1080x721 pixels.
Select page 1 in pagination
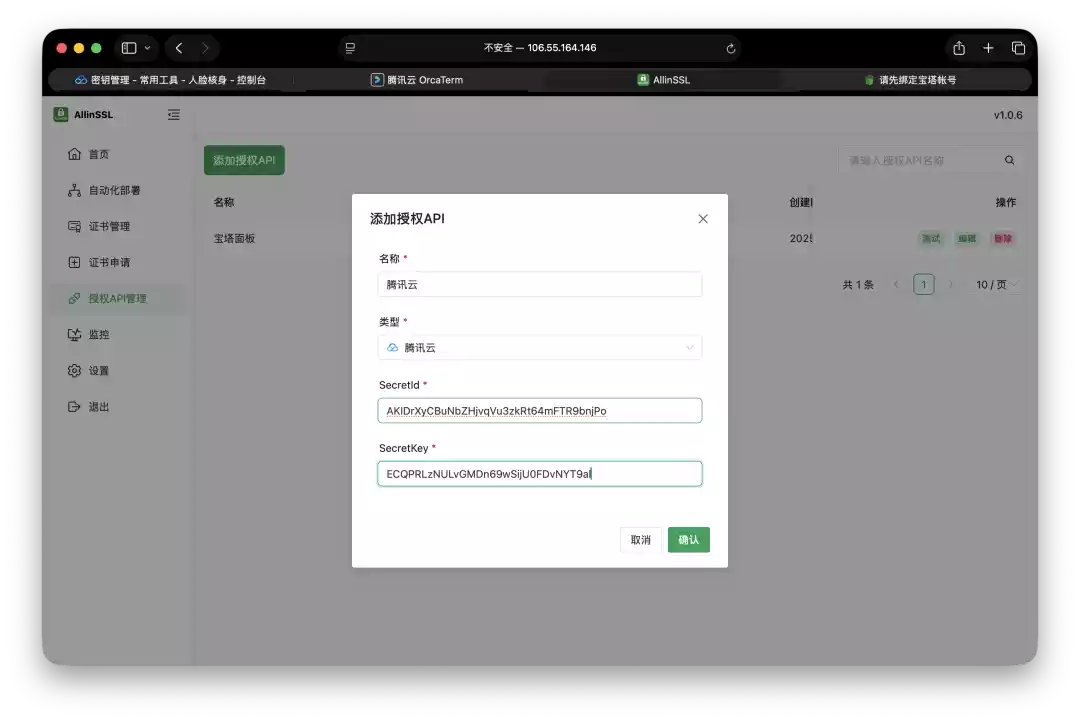pyautogui.click(x=923, y=284)
